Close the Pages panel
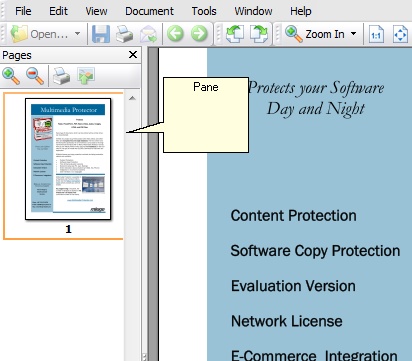Screen dimensions: 412x361 tap(133, 55)
